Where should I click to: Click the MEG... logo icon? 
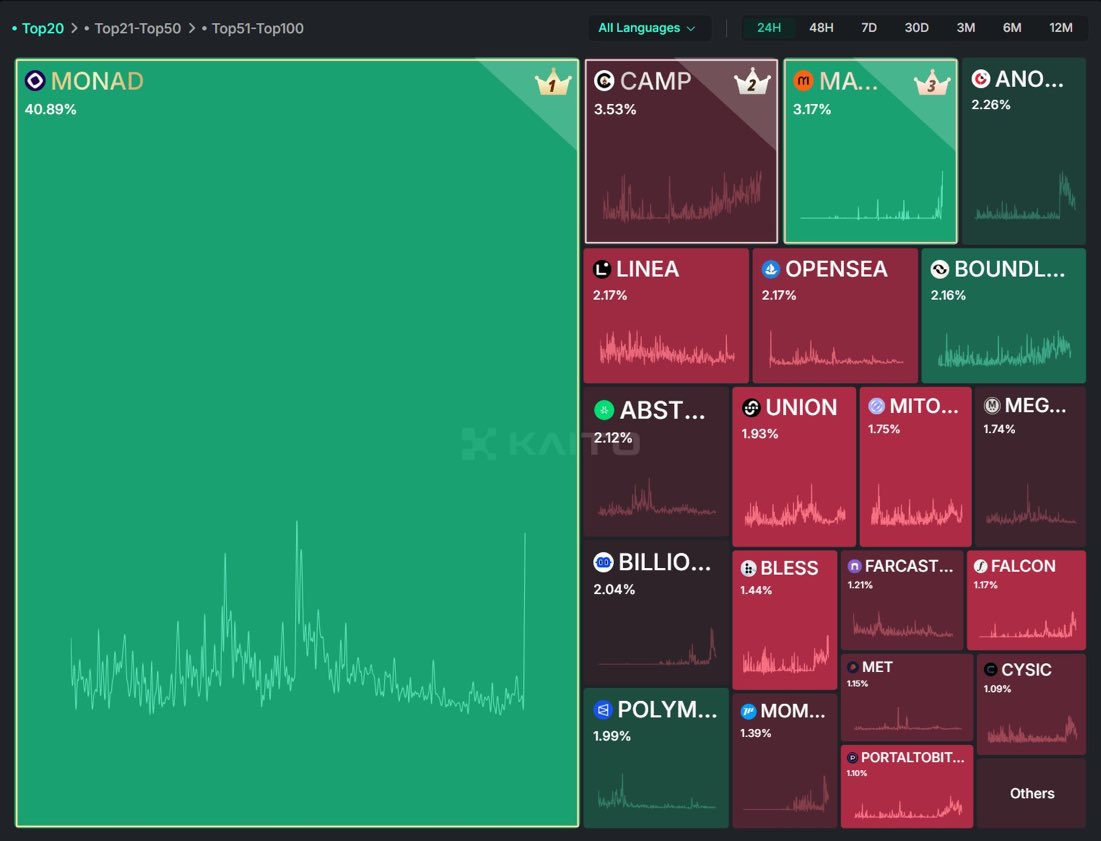(x=991, y=405)
